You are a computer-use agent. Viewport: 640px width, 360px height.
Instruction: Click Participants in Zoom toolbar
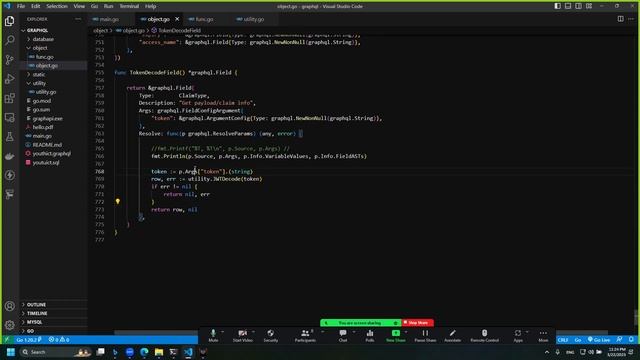tap(305, 336)
